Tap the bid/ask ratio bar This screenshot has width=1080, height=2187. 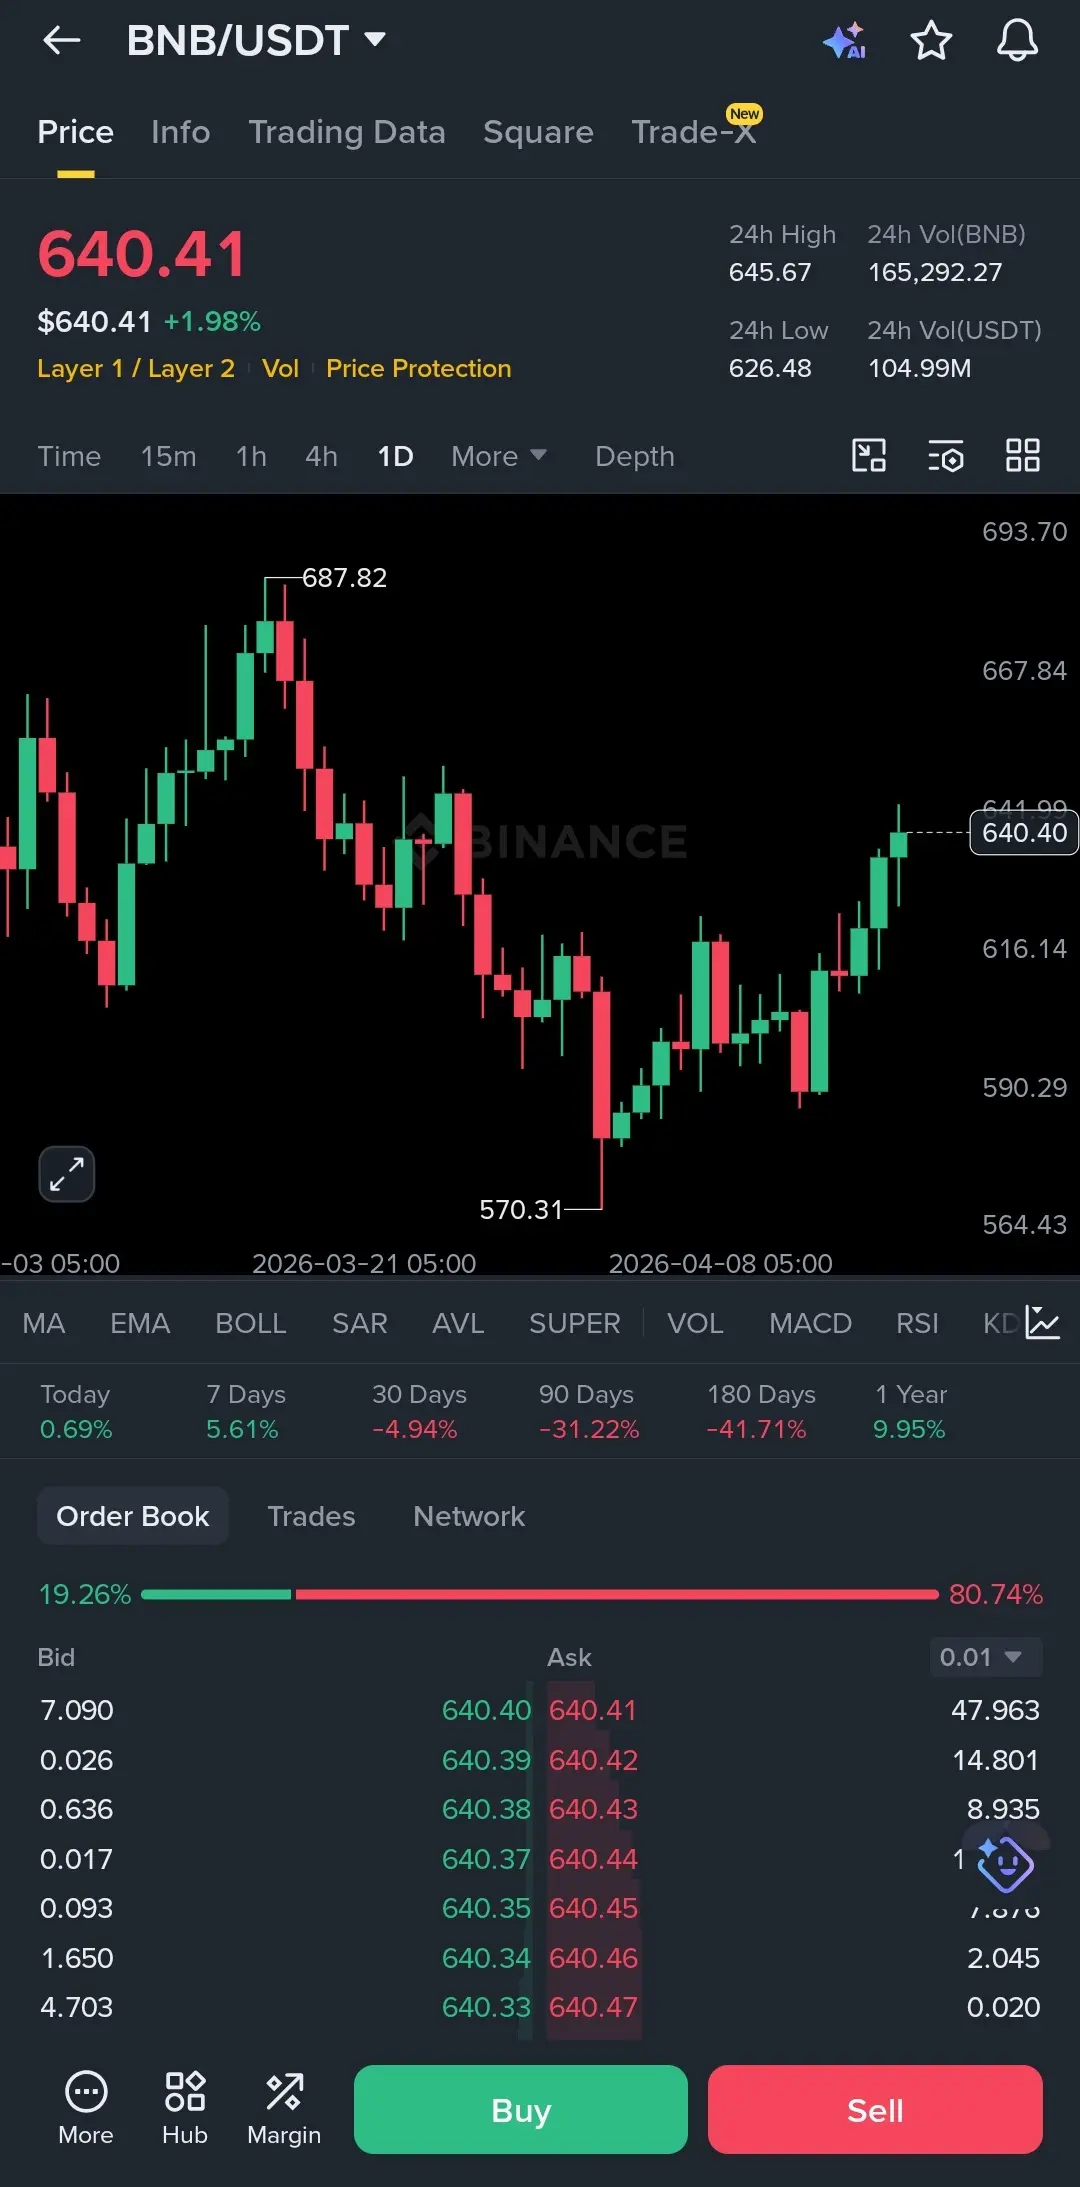tap(540, 1594)
